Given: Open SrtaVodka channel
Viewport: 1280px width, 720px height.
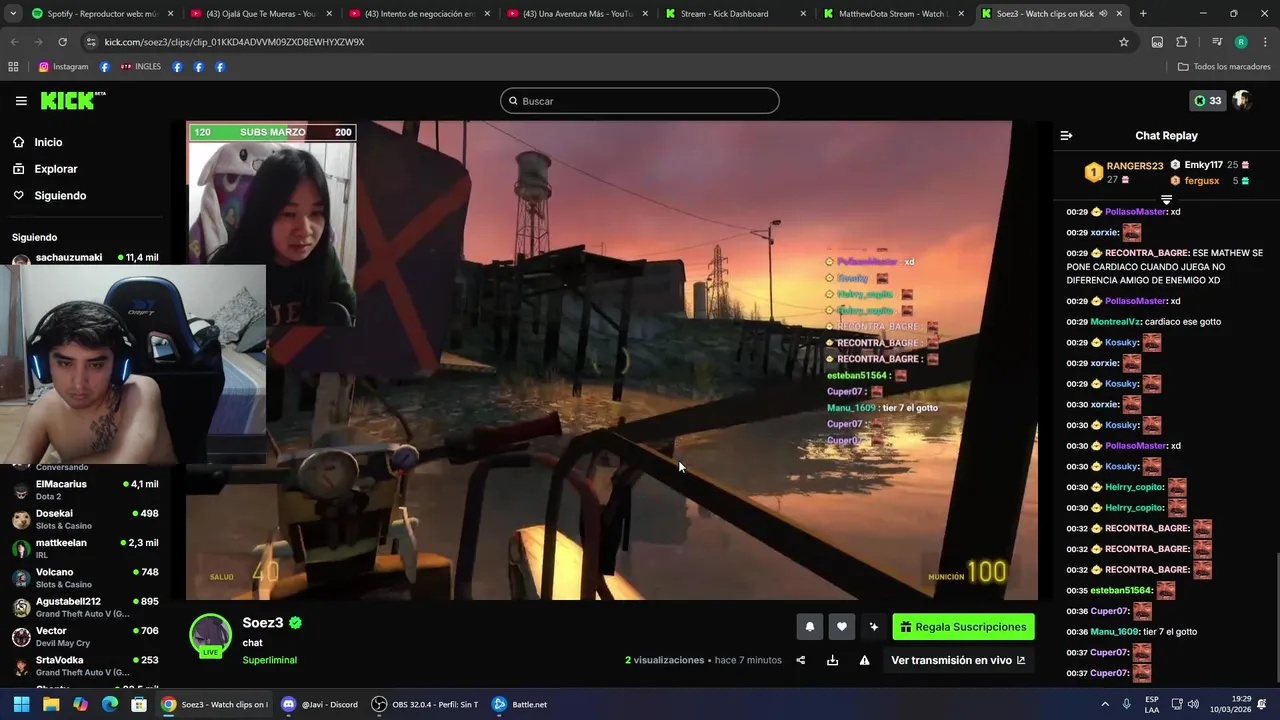Looking at the screenshot, I should [x=85, y=666].
